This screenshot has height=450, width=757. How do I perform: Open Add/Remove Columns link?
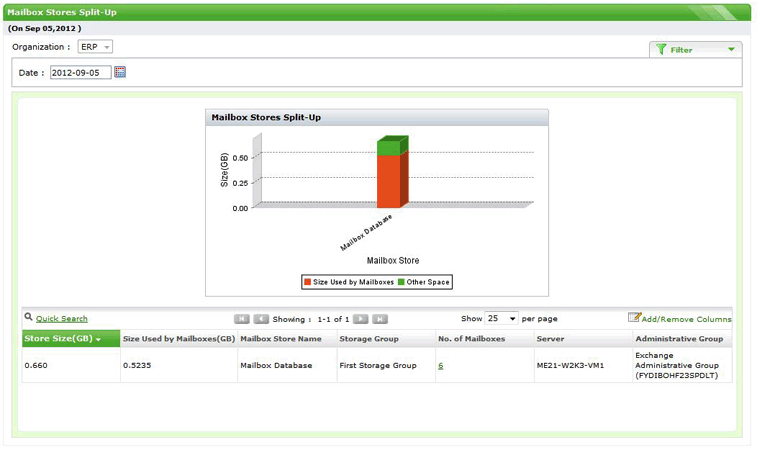pyautogui.click(x=687, y=319)
